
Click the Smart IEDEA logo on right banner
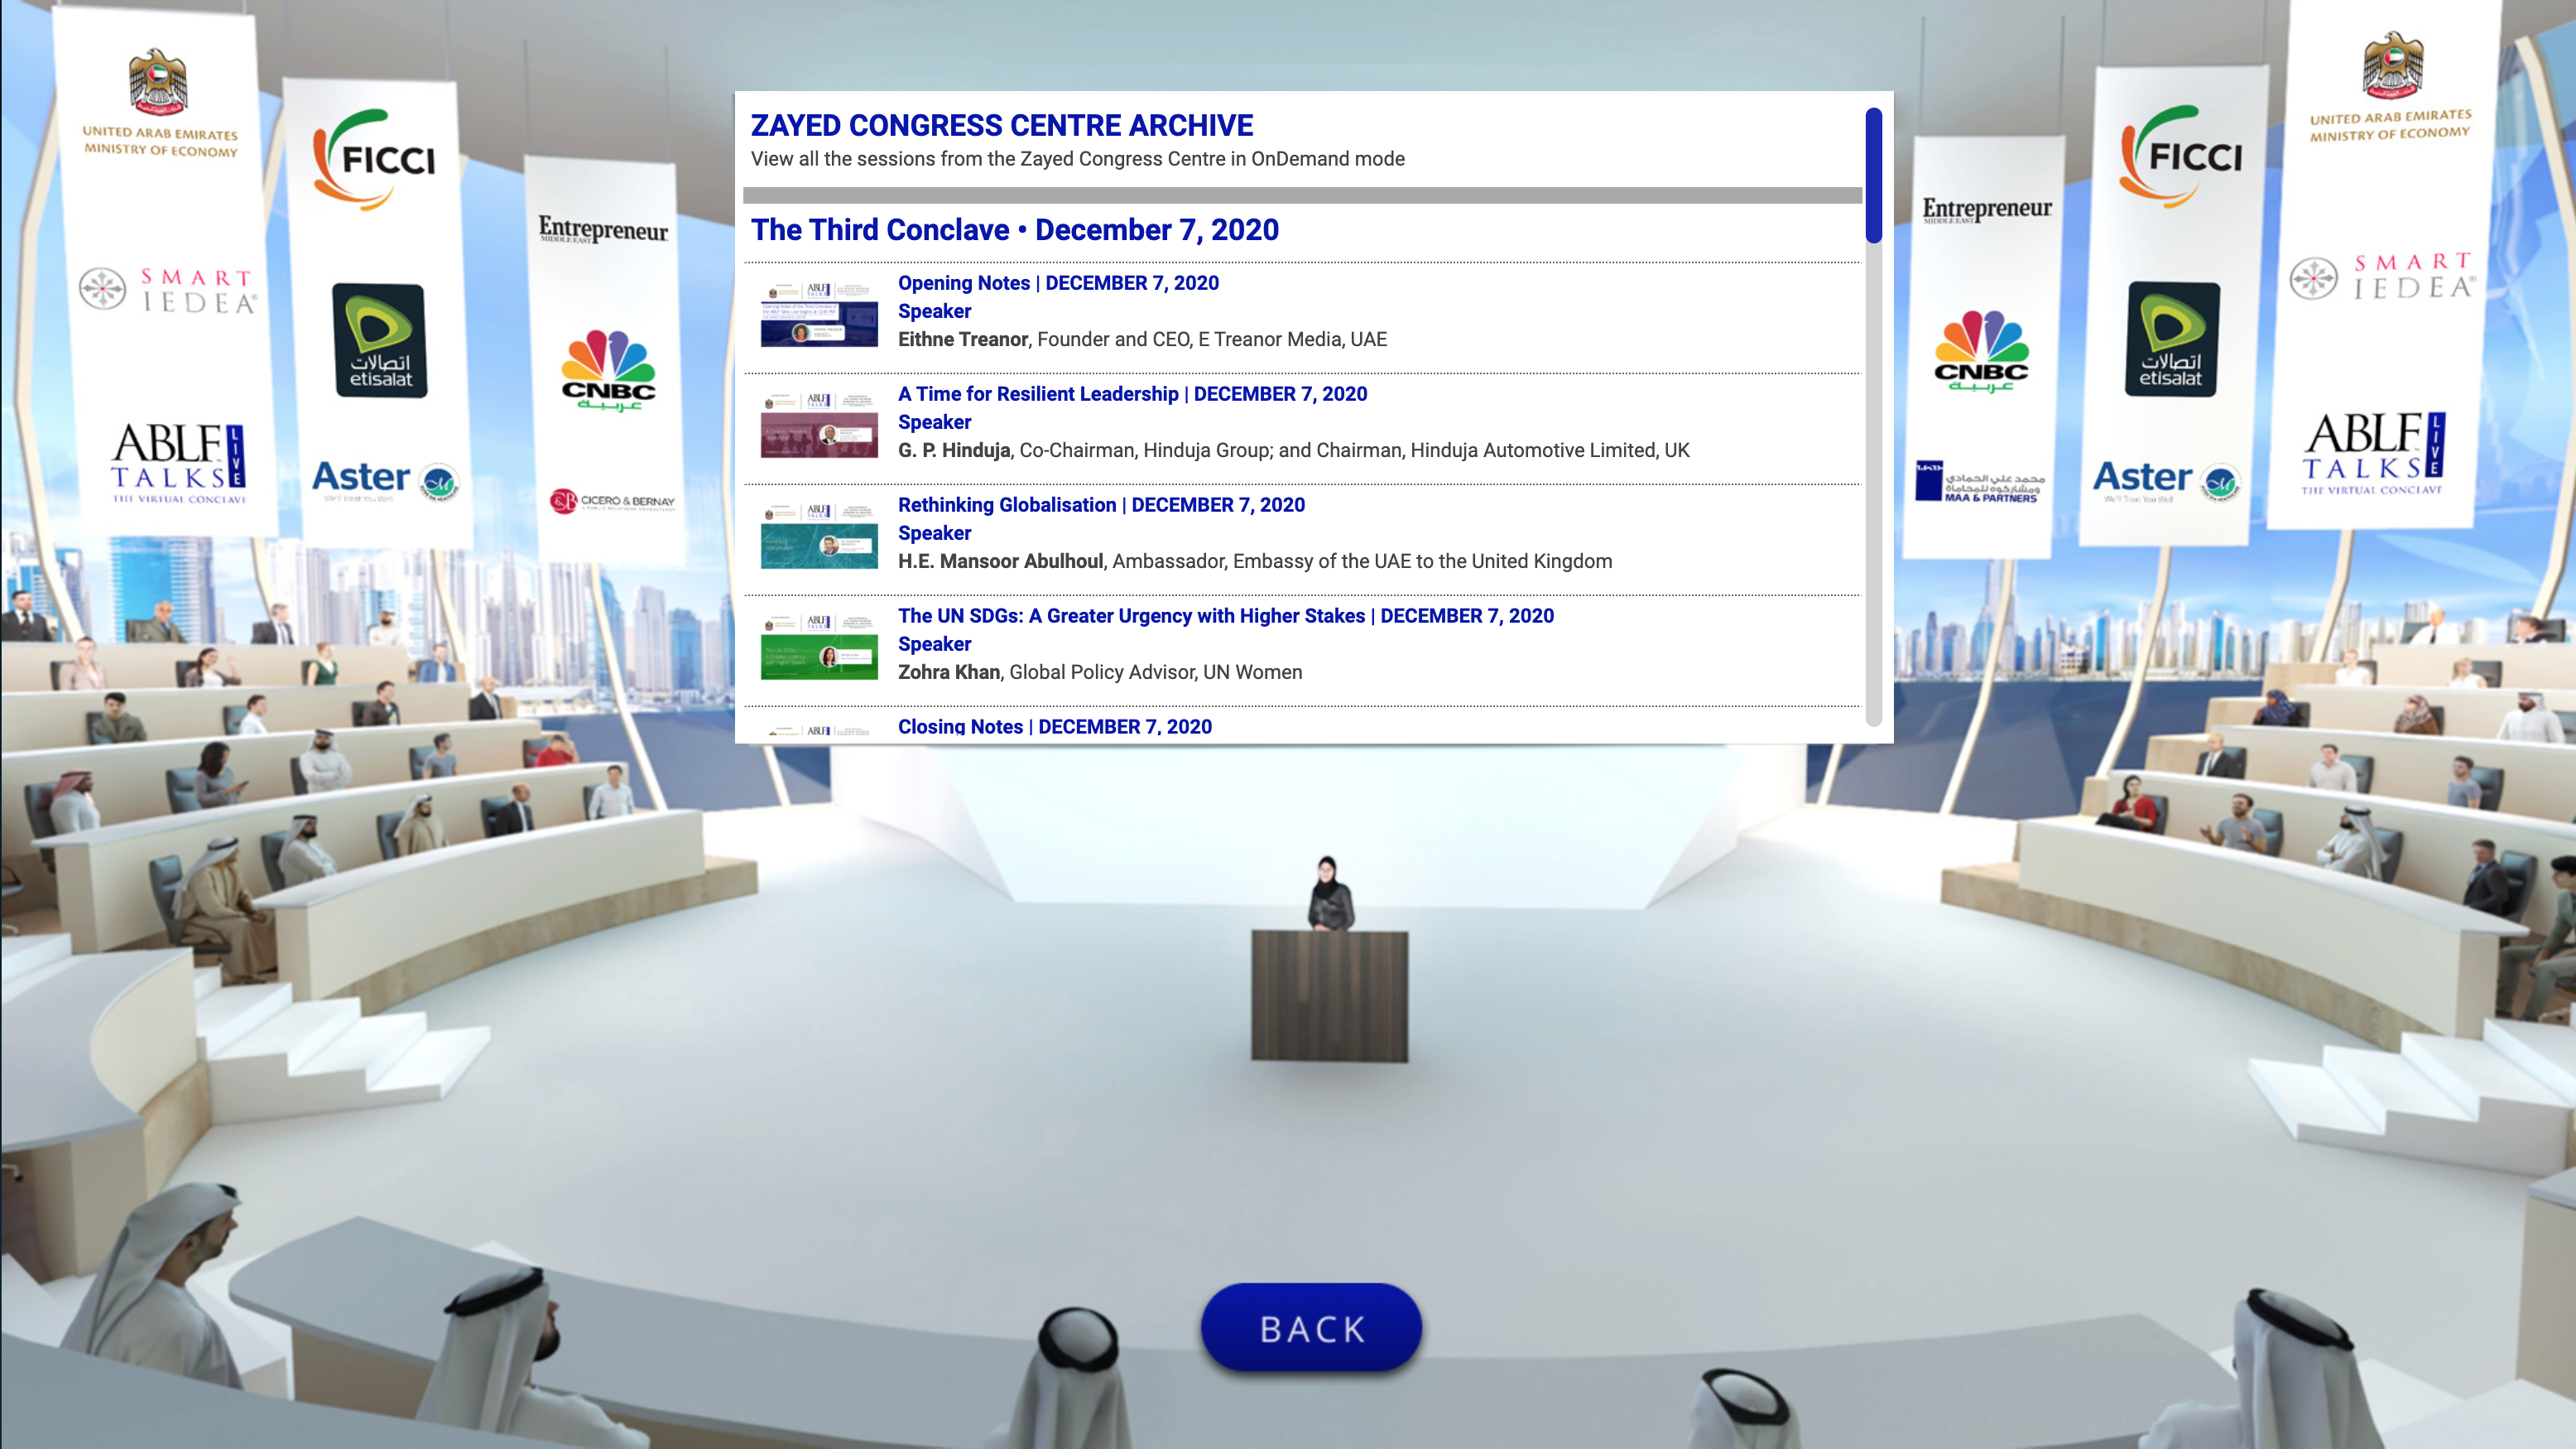pyautogui.click(x=2383, y=276)
